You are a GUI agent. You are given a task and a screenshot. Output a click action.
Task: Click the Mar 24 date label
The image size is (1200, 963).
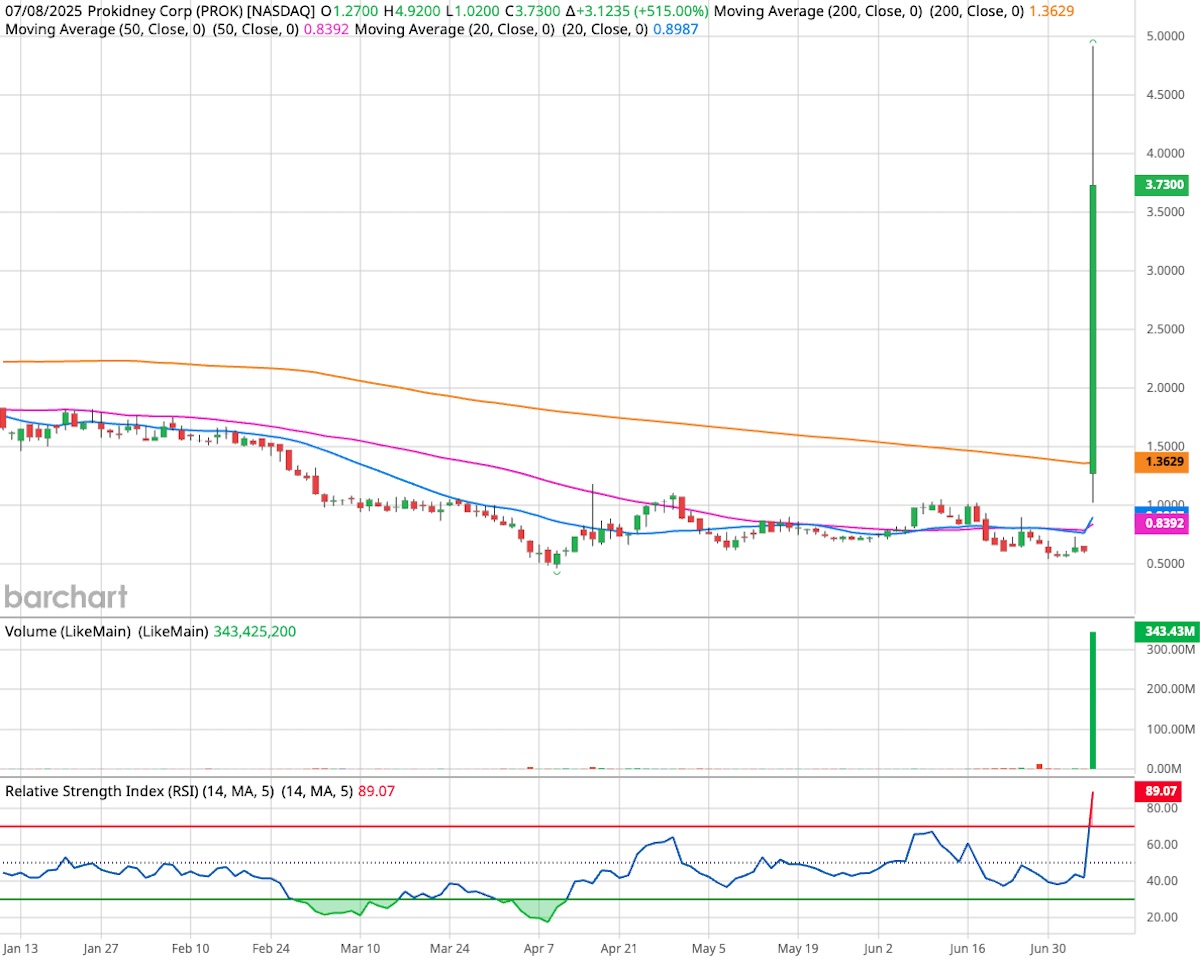450,947
